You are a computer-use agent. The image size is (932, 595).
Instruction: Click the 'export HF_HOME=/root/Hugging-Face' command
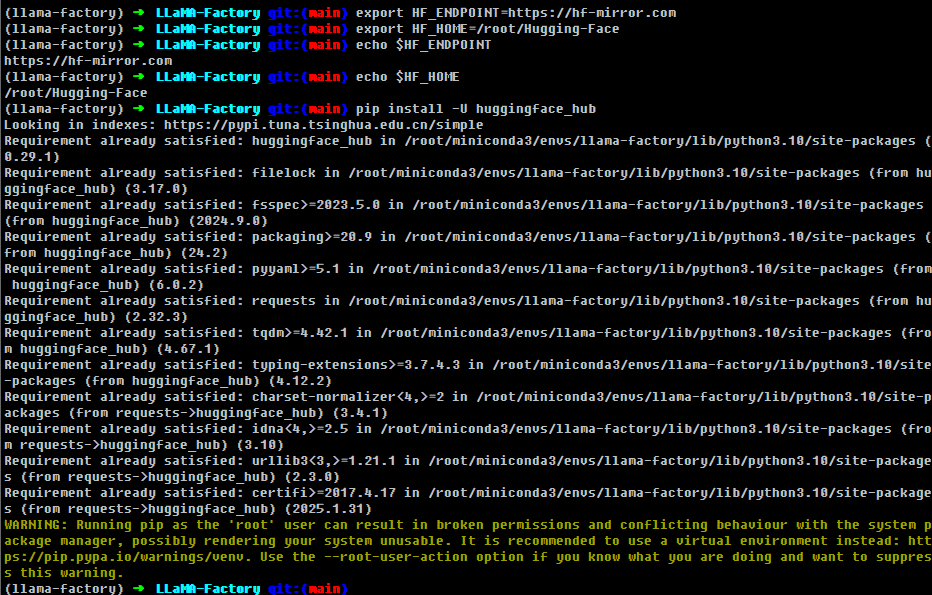point(487,29)
